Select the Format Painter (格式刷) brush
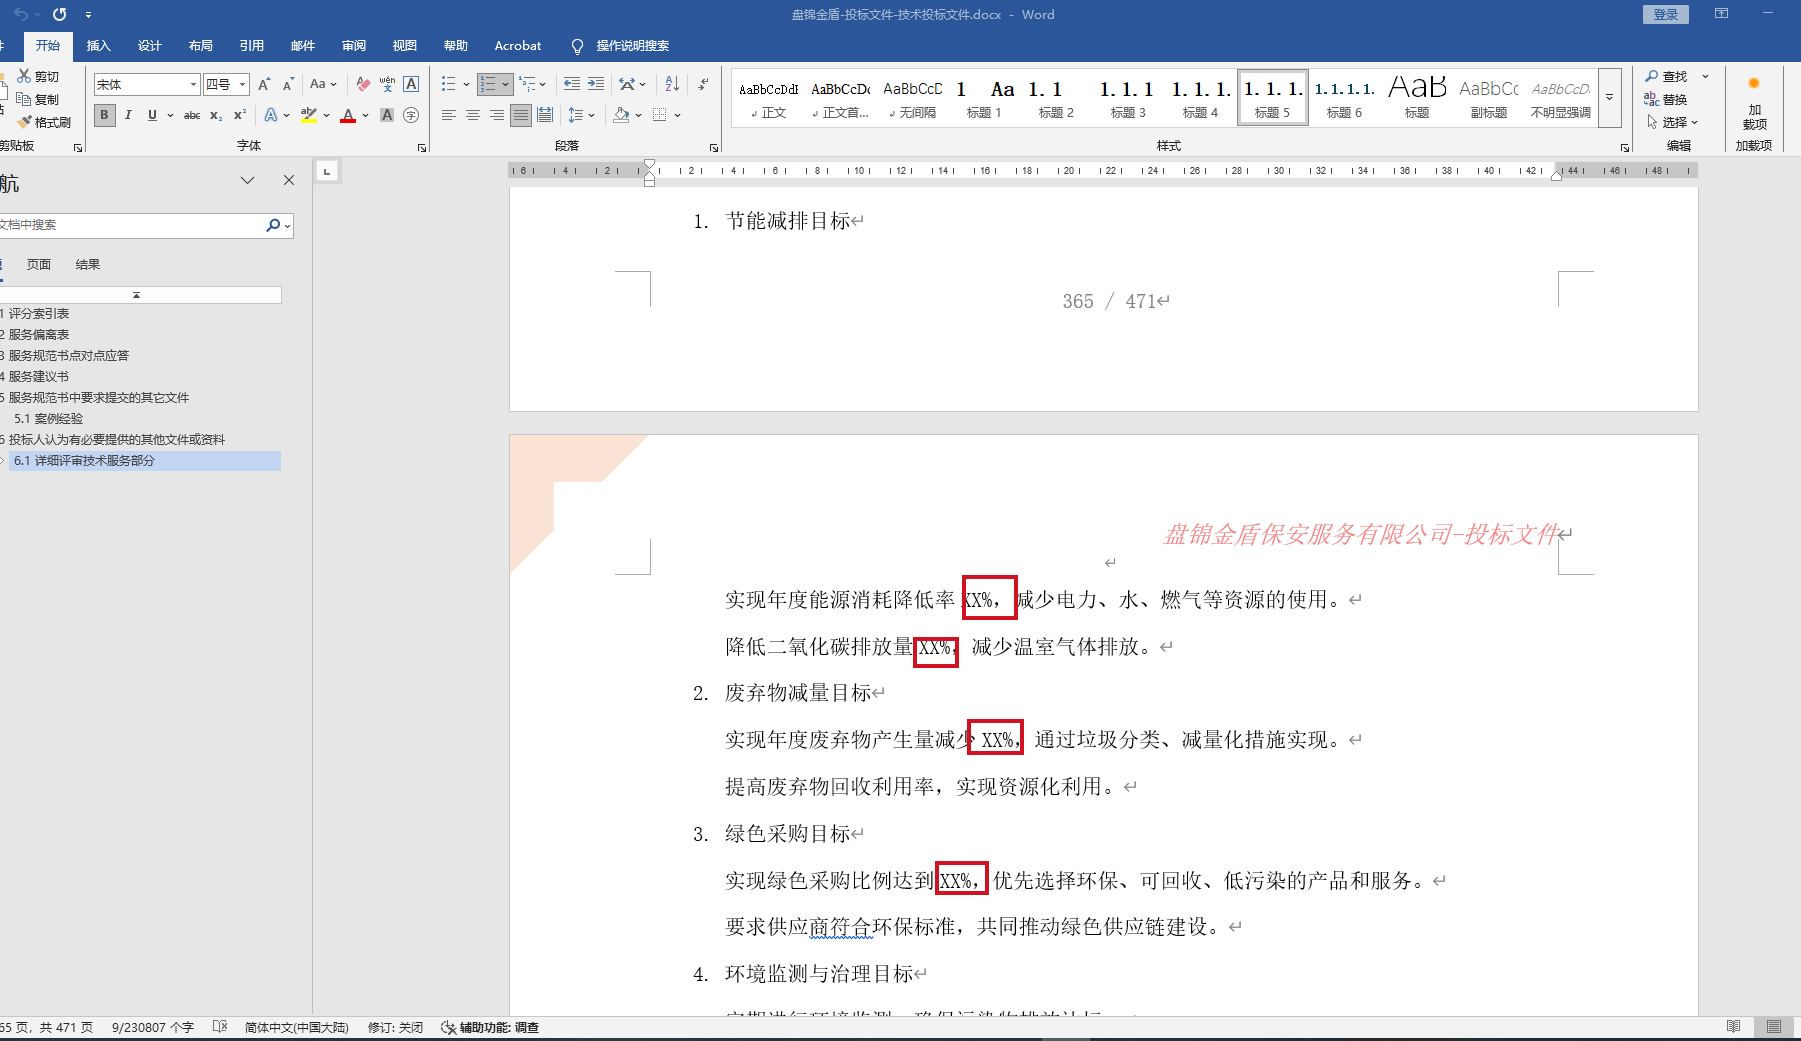This screenshot has height=1041, width=1801. coord(24,122)
